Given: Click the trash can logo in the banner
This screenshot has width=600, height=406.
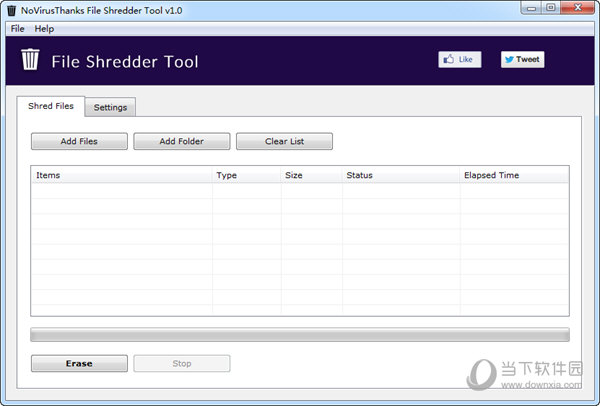Looking at the screenshot, I should pos(30,59).
